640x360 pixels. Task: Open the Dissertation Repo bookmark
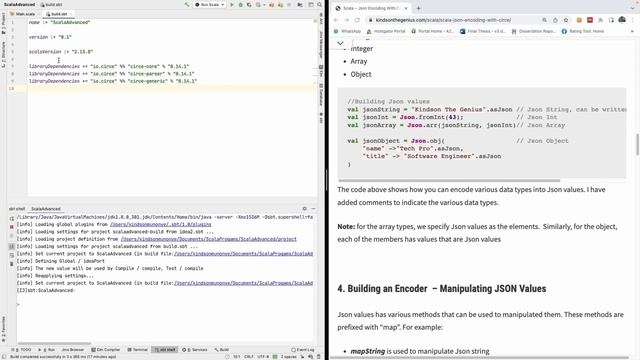pyautogui.click(x=533, y=31)
